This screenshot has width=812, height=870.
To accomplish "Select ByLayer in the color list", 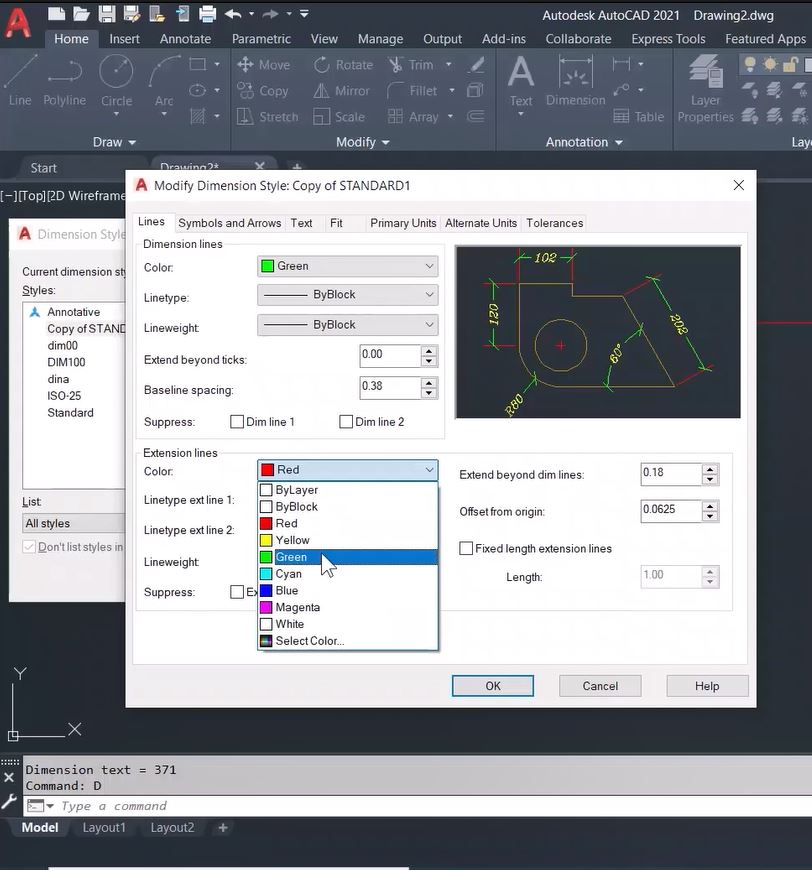I will 348,490.
